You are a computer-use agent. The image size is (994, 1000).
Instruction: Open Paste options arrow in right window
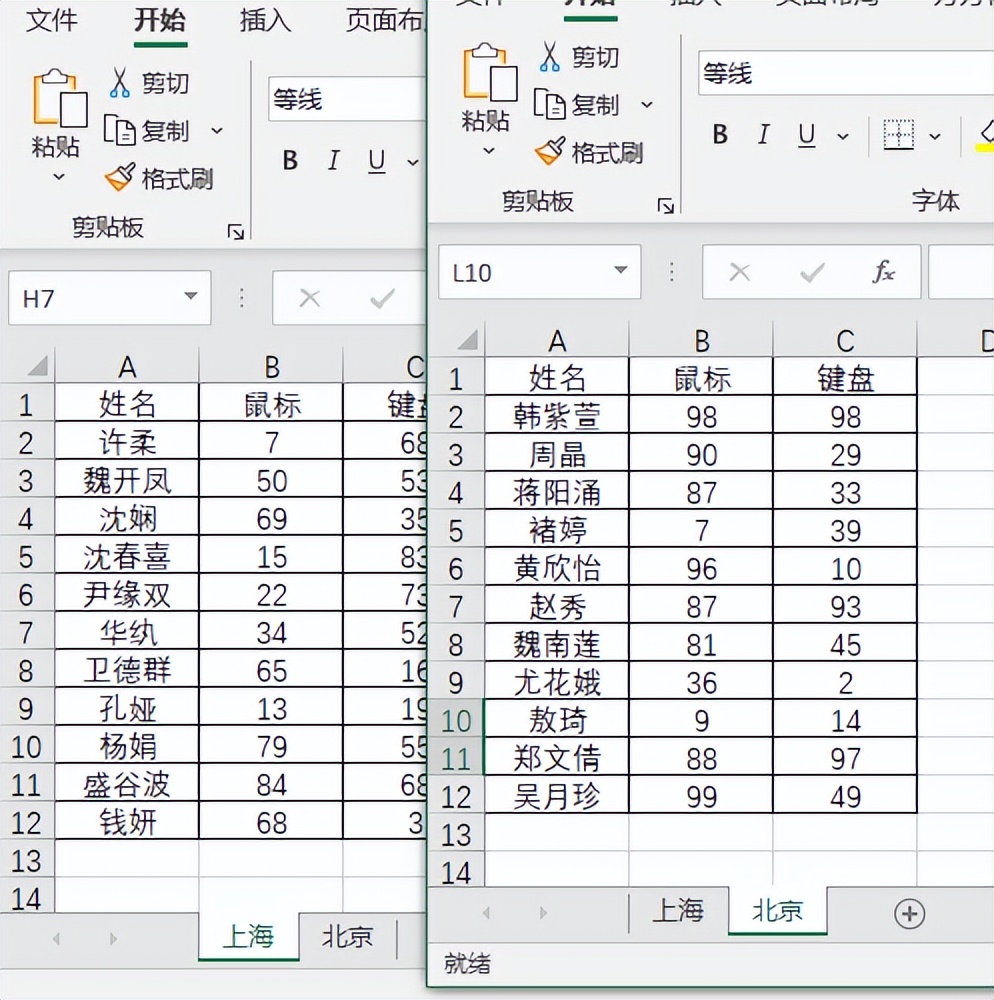coord(488,151)
